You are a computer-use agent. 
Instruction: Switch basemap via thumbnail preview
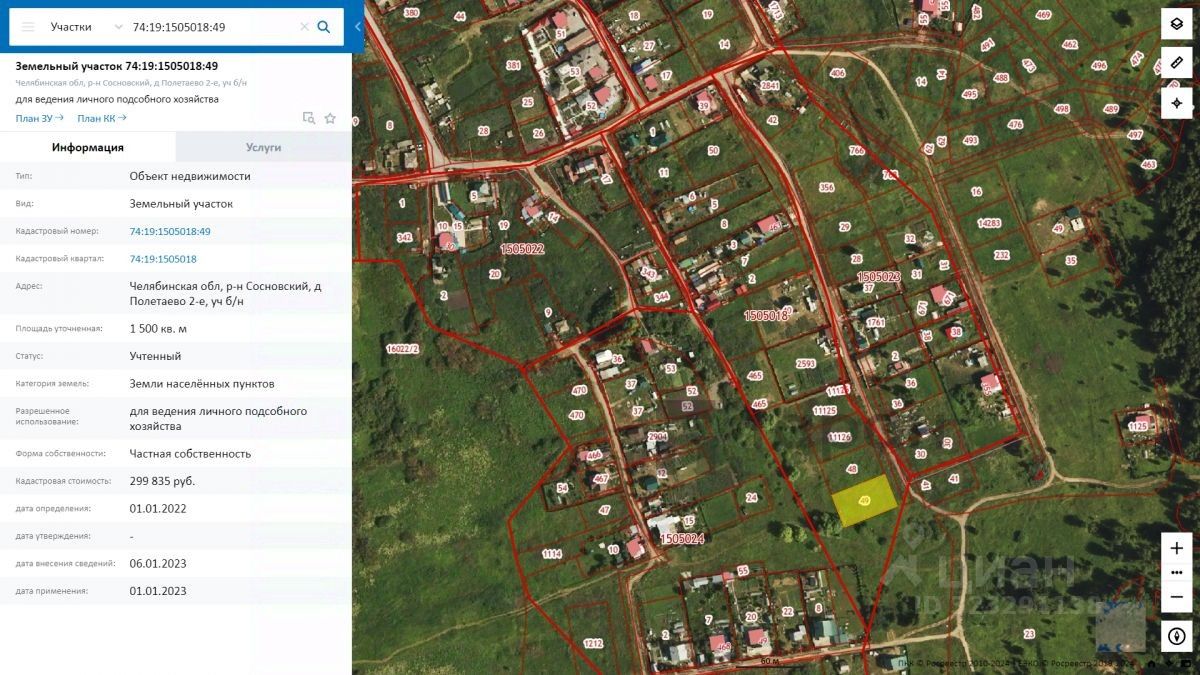(1121, 626)
